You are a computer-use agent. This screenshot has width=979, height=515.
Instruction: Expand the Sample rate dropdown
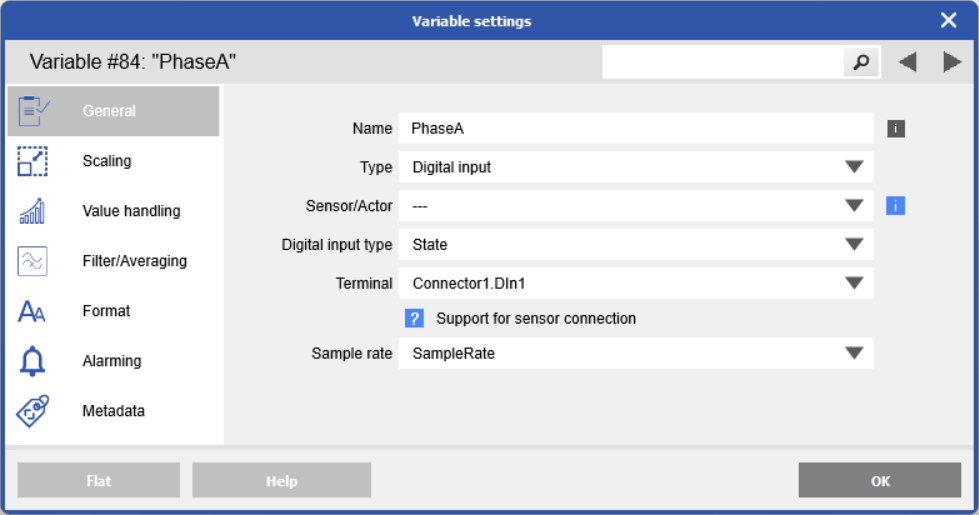coord(854,353)
